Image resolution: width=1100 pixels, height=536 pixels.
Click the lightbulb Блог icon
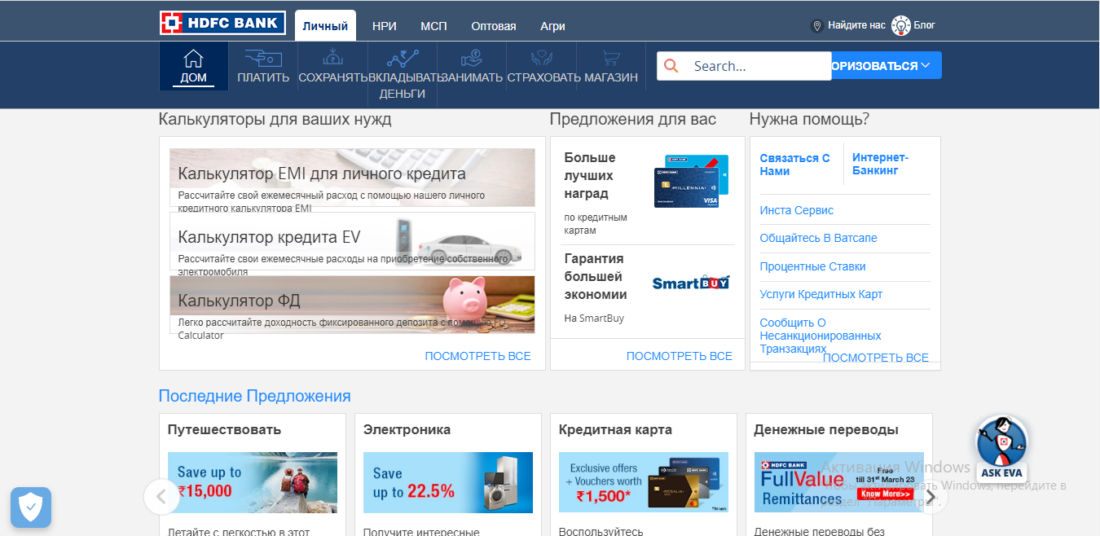[901, 26]
